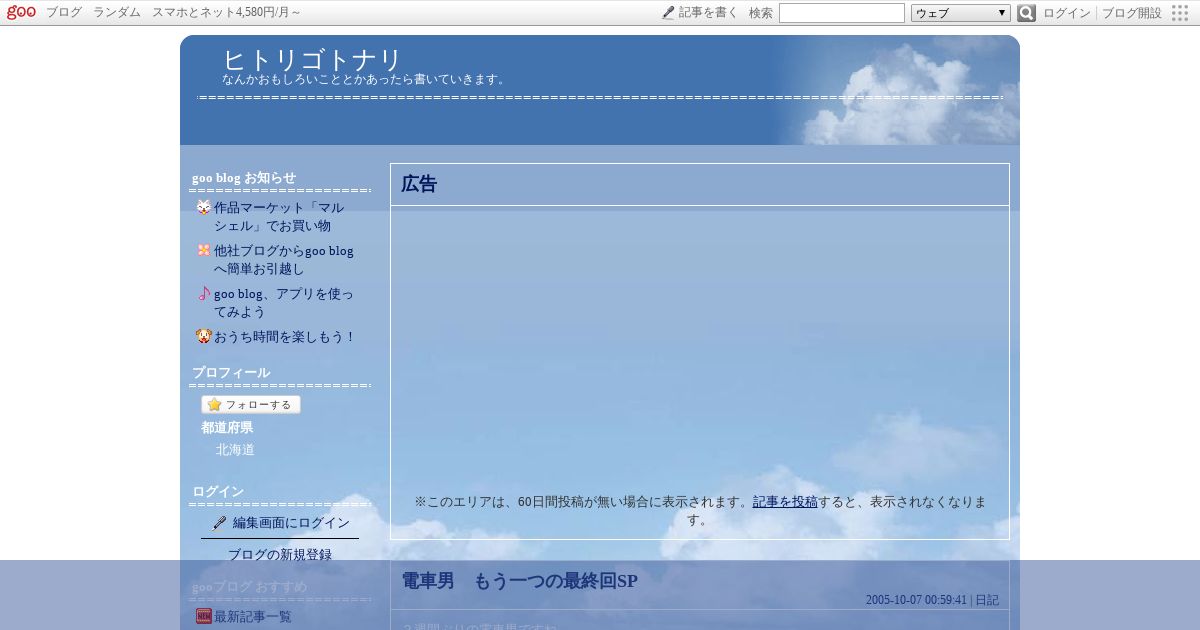
Task: Click ブログの新規登録 link
Action: click(x=280, y=555)
